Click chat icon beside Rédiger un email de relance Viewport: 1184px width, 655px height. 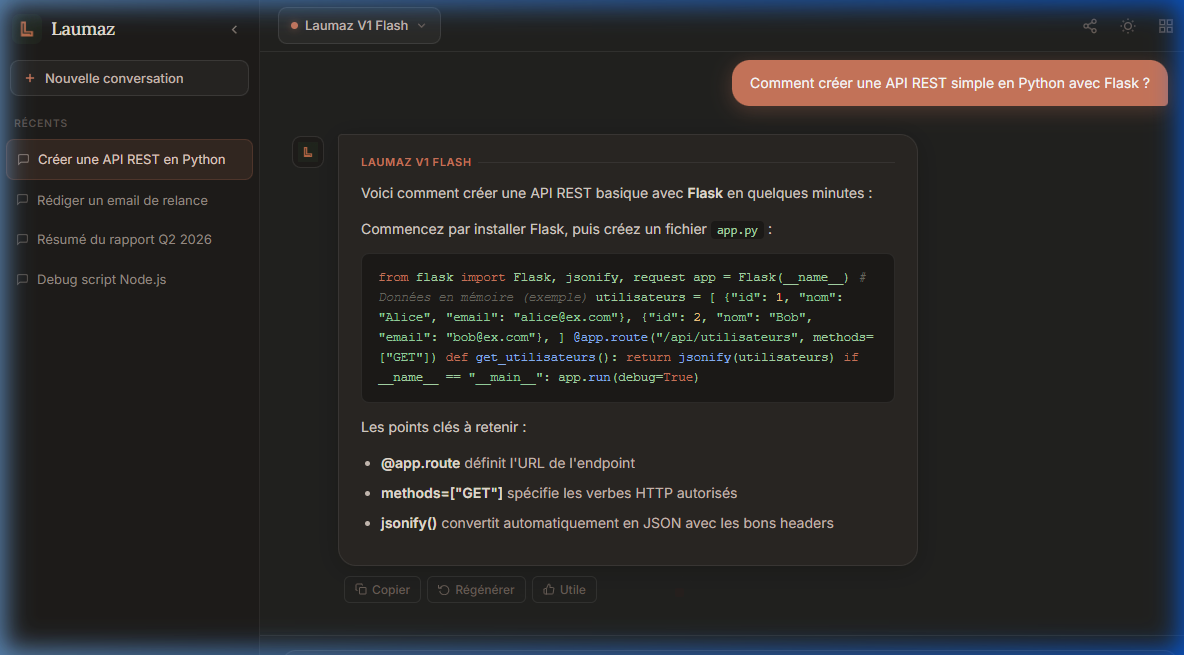(x=23, y=200)
